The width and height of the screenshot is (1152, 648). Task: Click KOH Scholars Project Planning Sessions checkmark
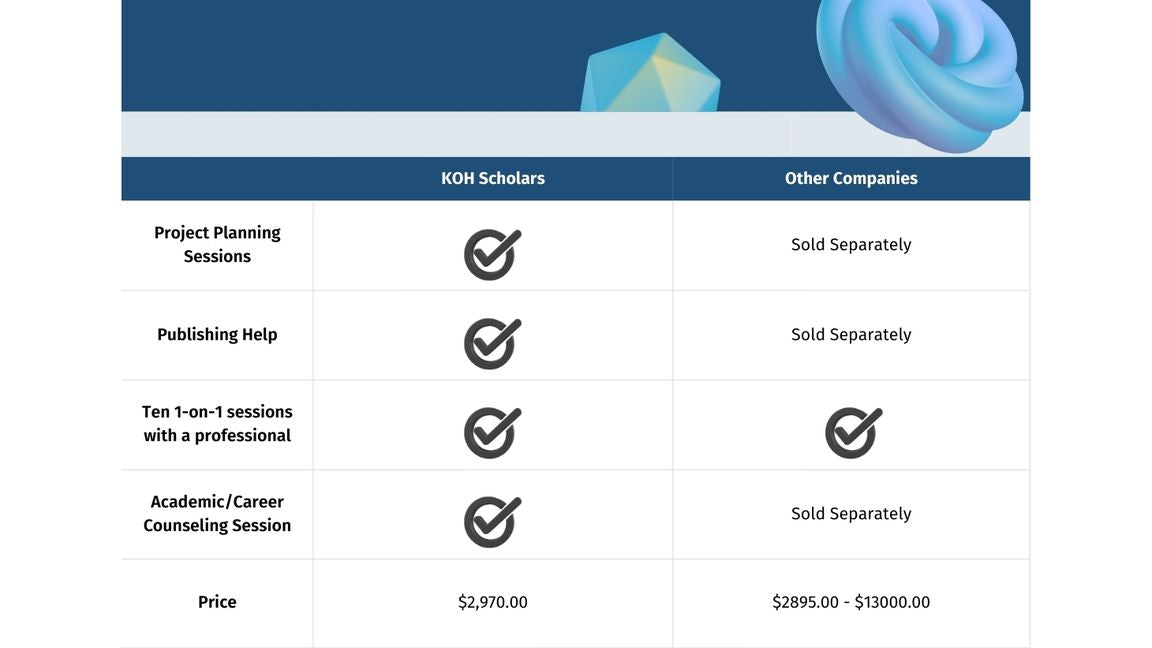492,254
